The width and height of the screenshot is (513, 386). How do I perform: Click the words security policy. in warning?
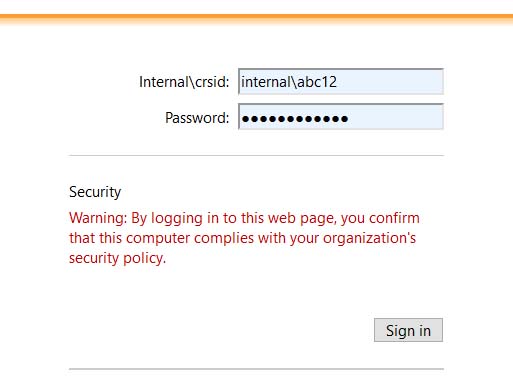coord(117,258)
